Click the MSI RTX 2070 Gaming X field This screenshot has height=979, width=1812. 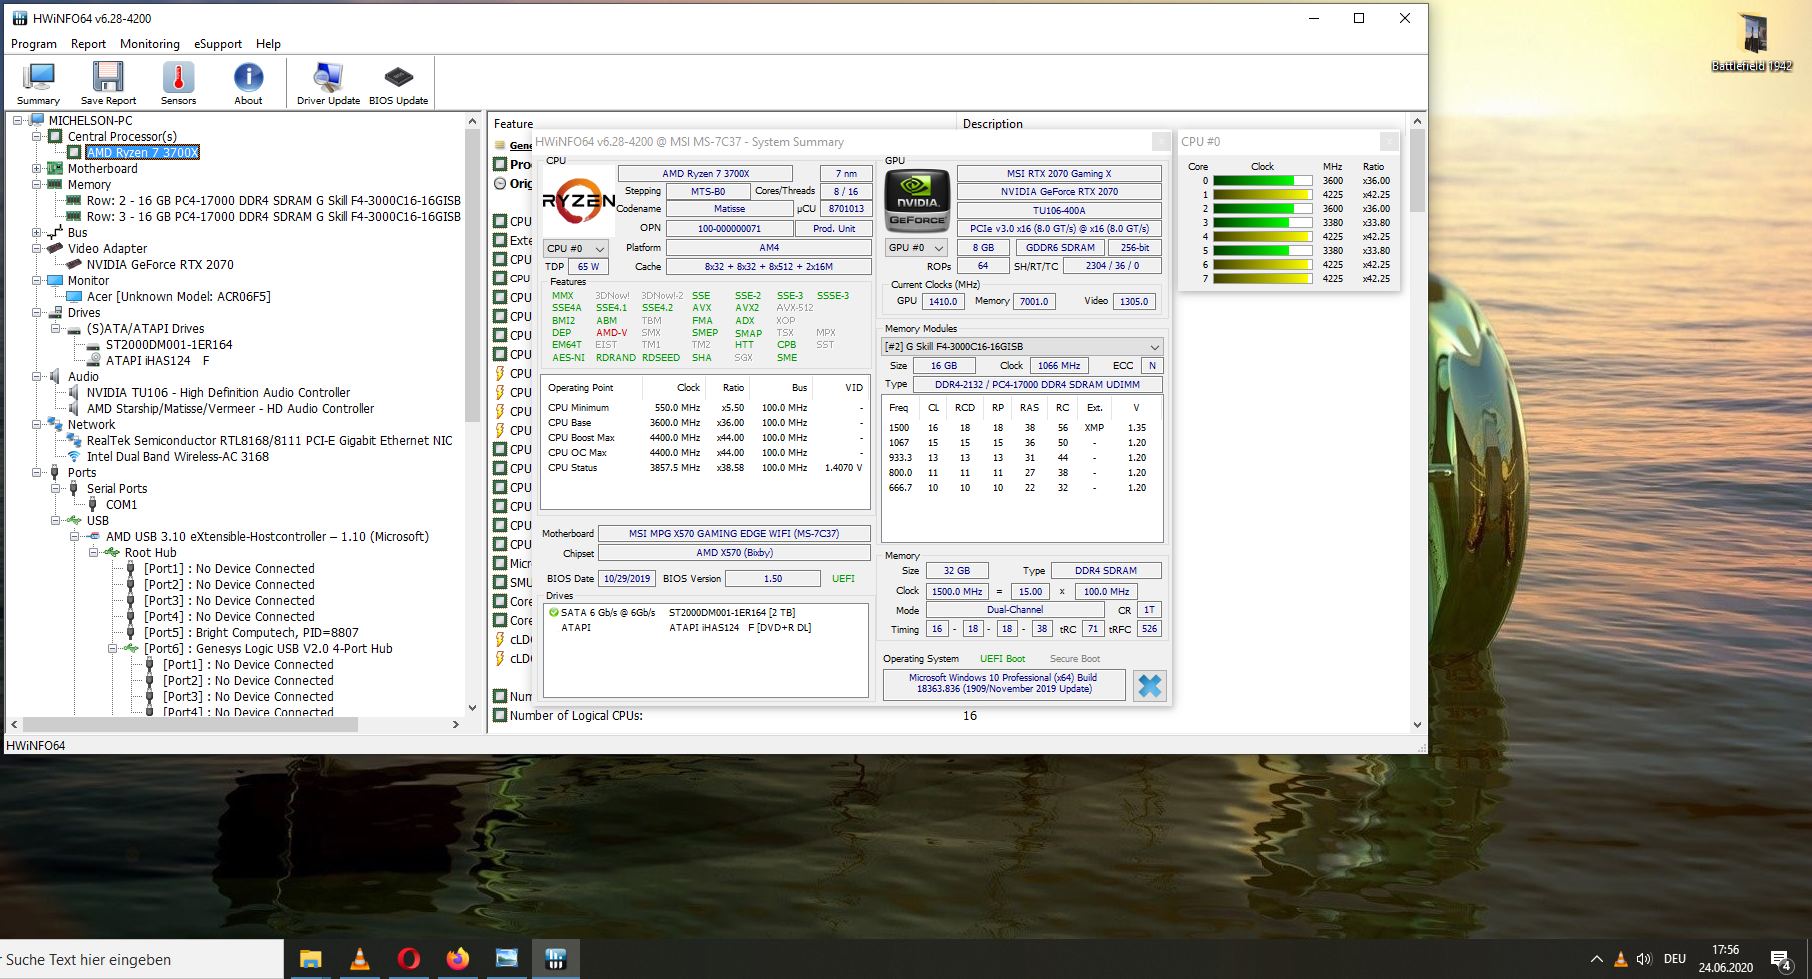pos(1059,174)
